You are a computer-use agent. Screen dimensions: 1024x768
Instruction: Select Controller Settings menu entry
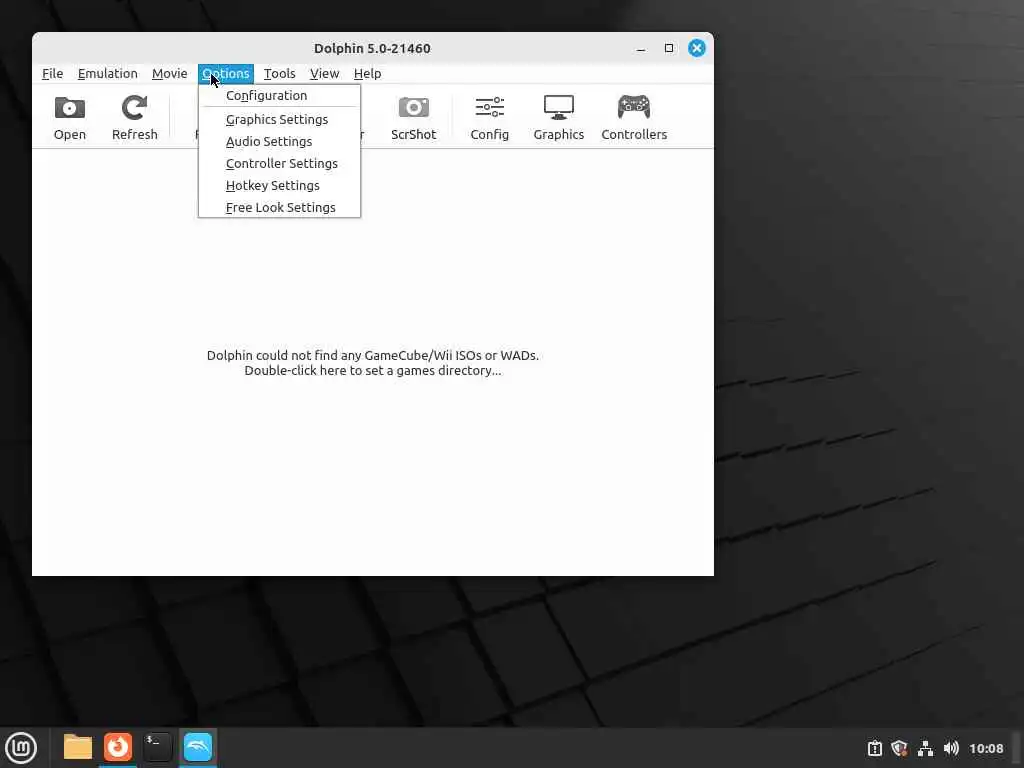280,163
